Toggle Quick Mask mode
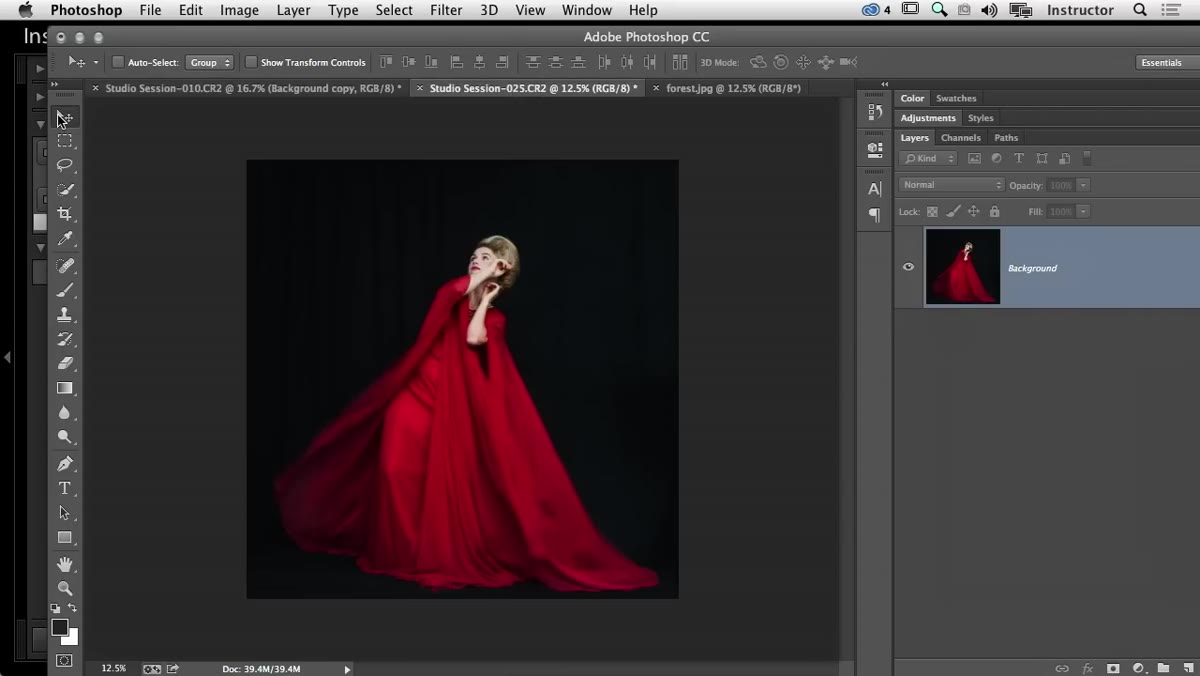 pos(65,661)
